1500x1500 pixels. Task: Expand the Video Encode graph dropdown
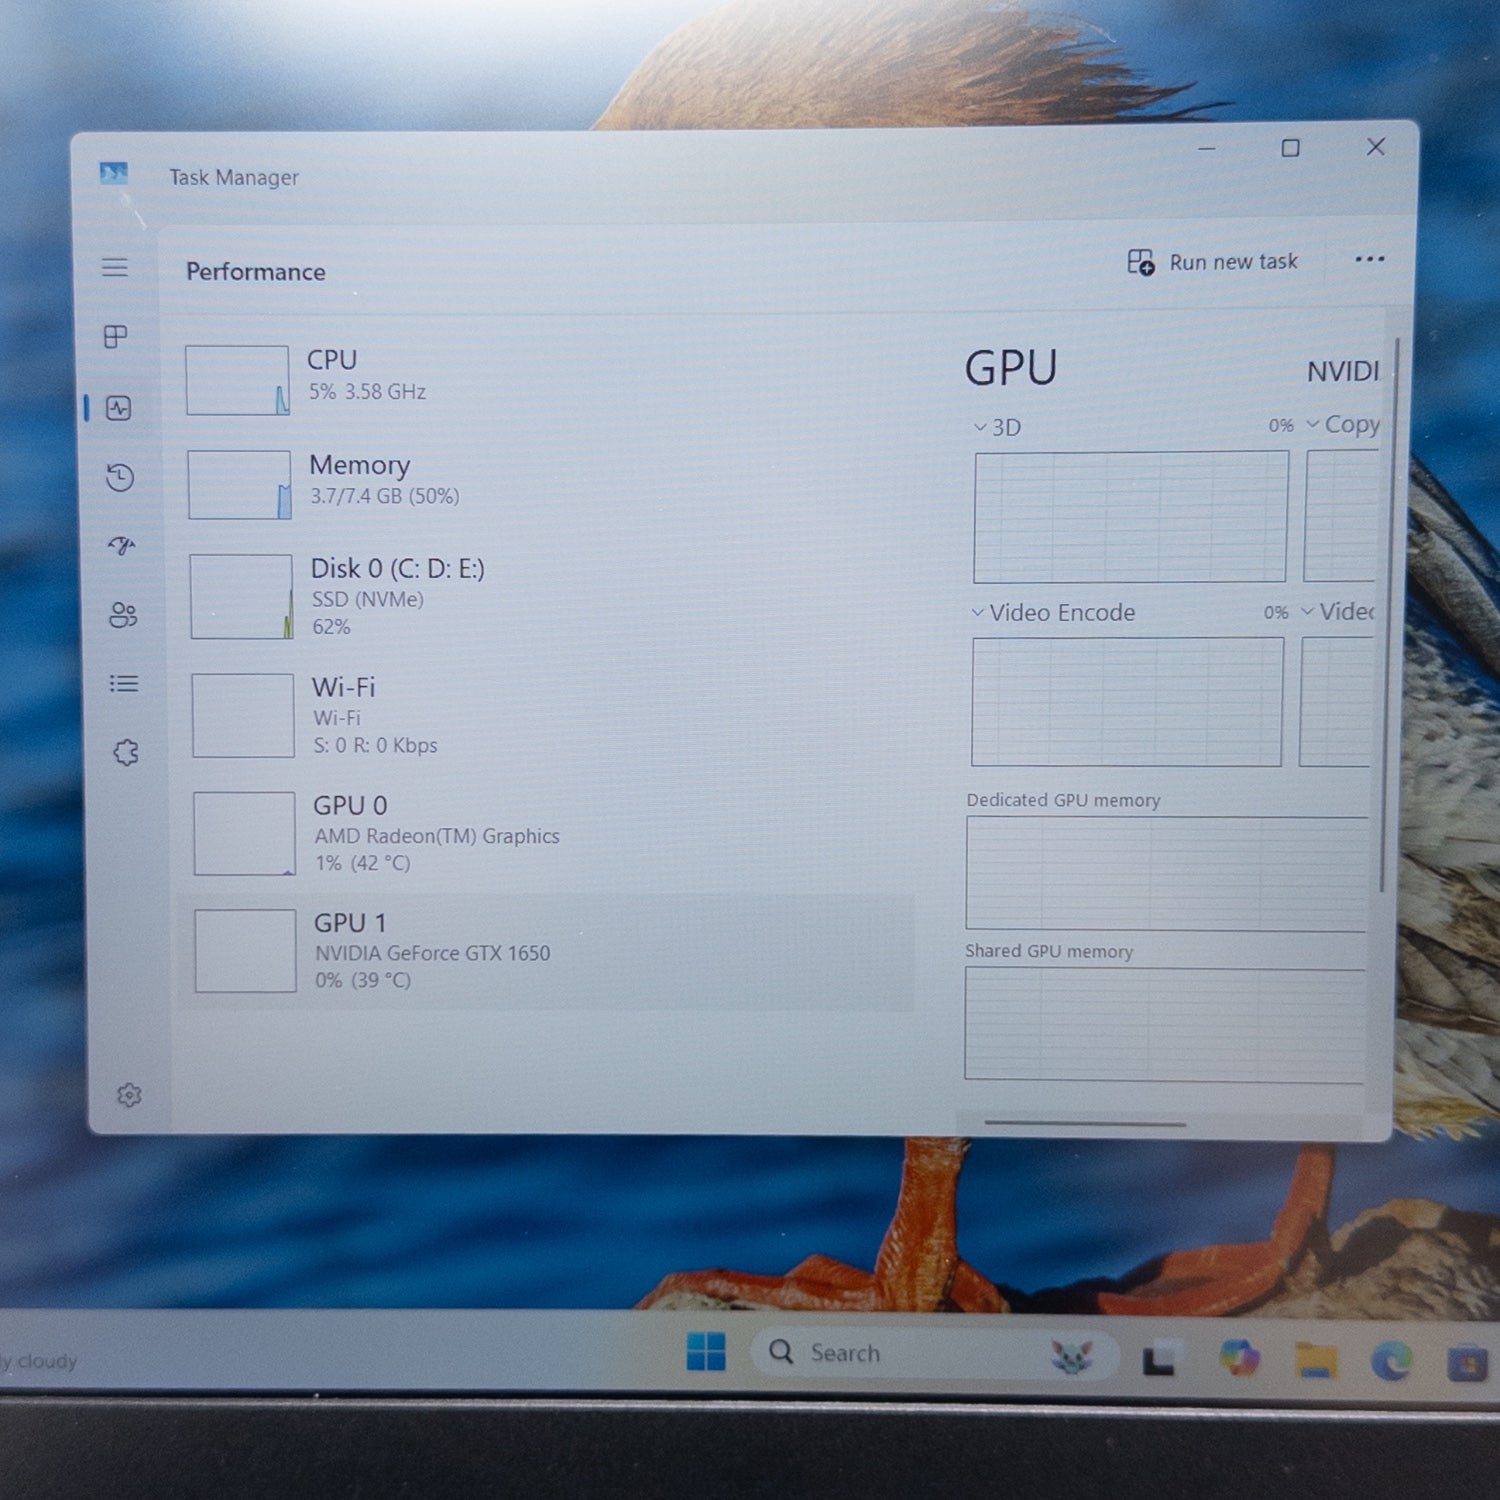[1054, 612]
